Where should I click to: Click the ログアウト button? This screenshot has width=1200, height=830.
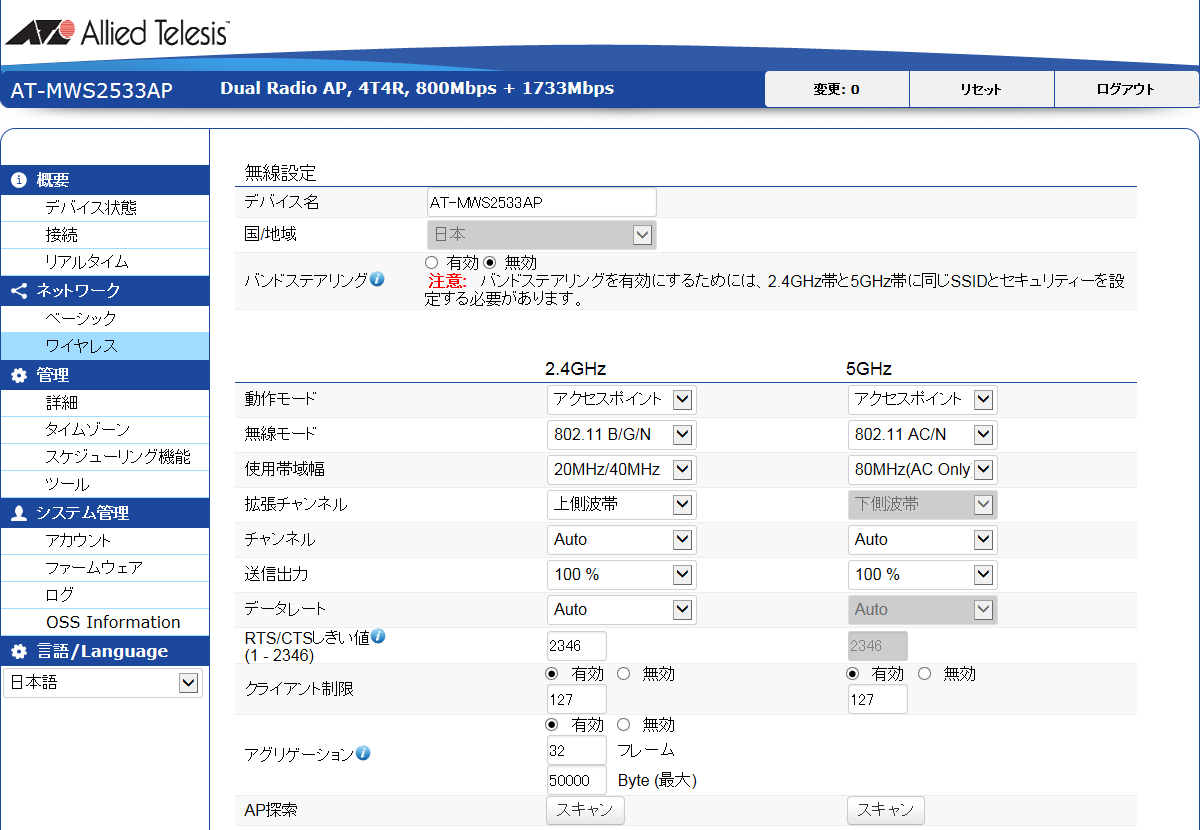pyautogui.click(x=1126, y=89)
